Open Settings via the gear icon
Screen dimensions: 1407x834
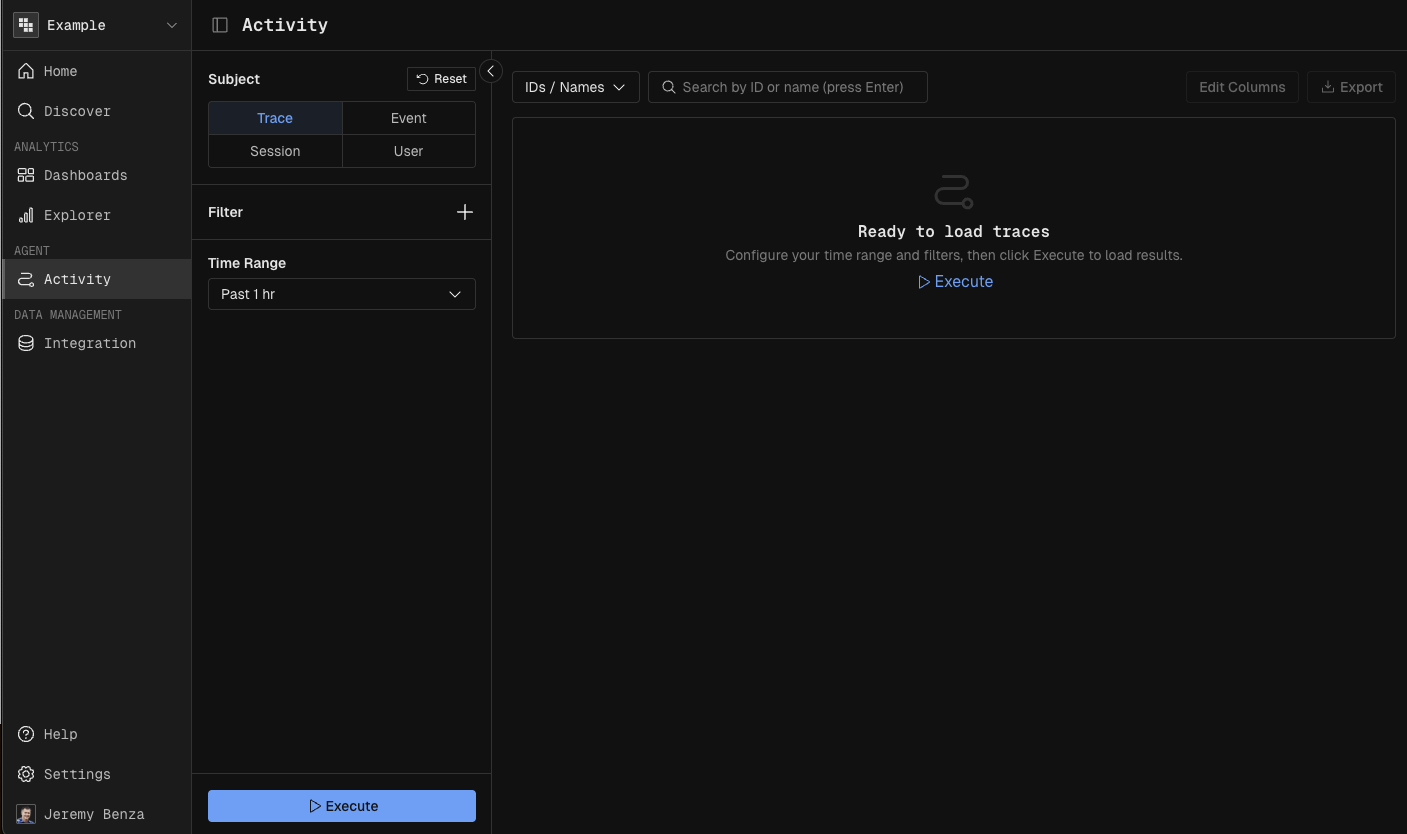click(x=26, y=774)
